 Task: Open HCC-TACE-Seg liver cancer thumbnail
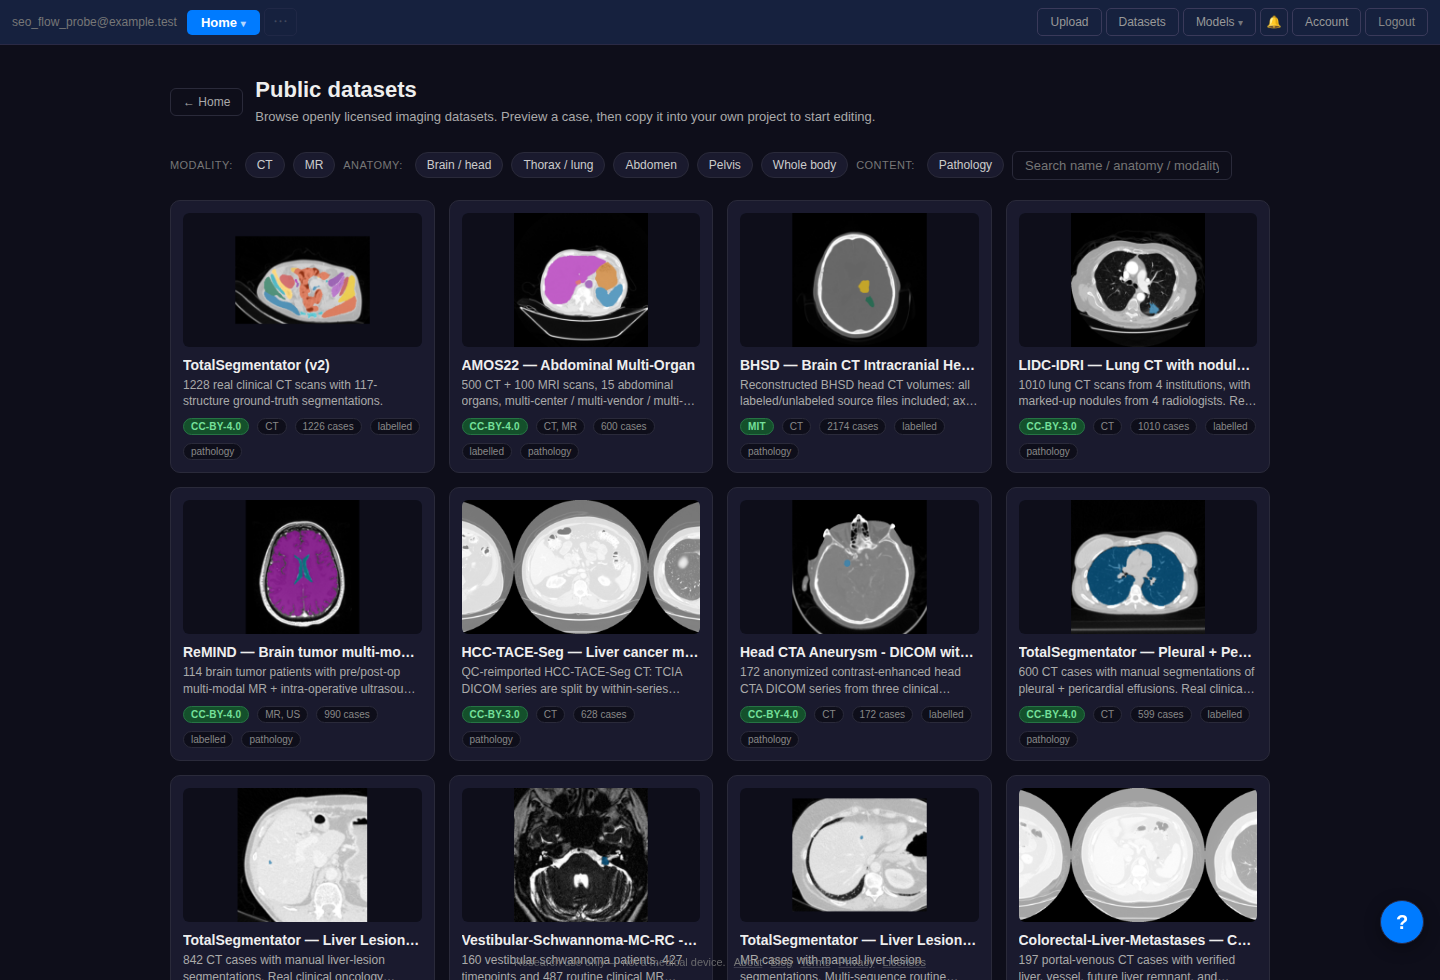click(x=581, y=567)
